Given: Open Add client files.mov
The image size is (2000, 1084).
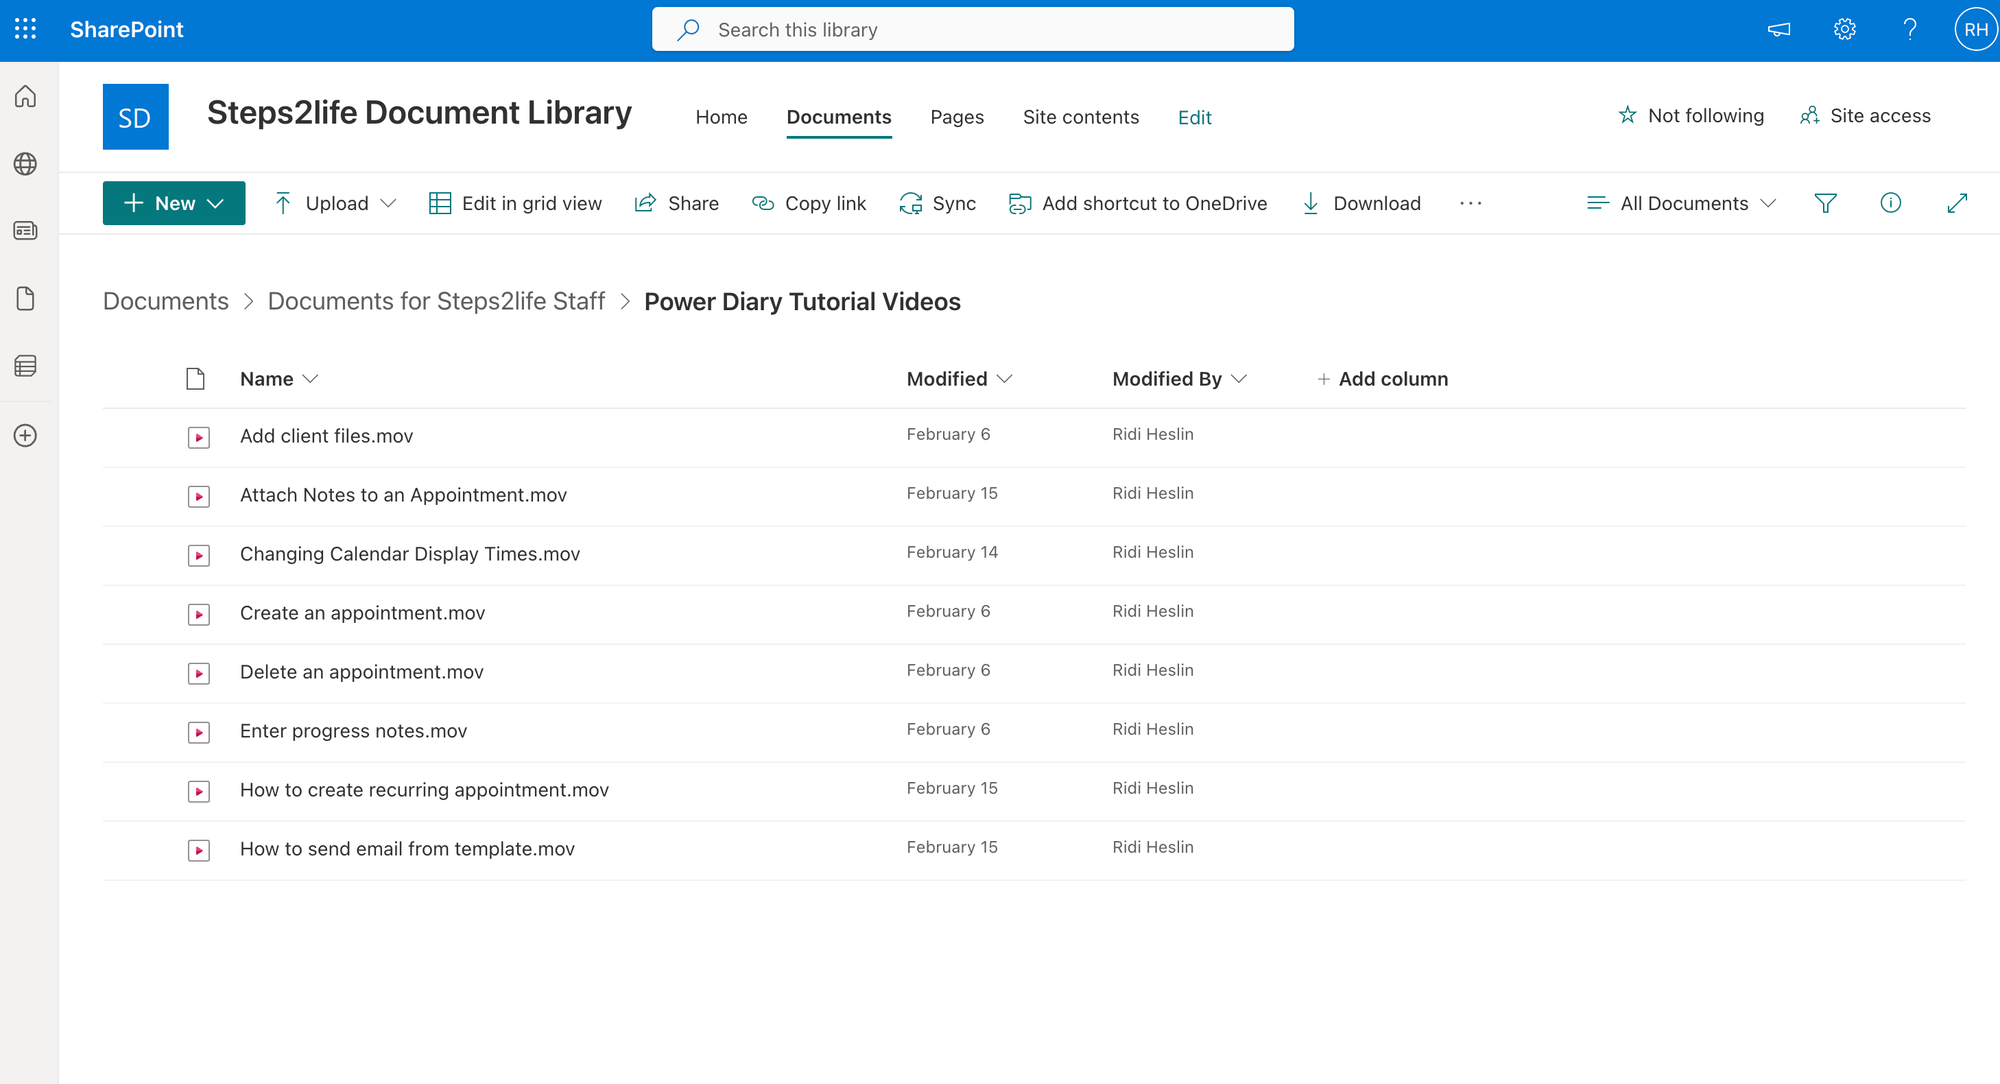Looking at the screenshot, I should 326,436.
